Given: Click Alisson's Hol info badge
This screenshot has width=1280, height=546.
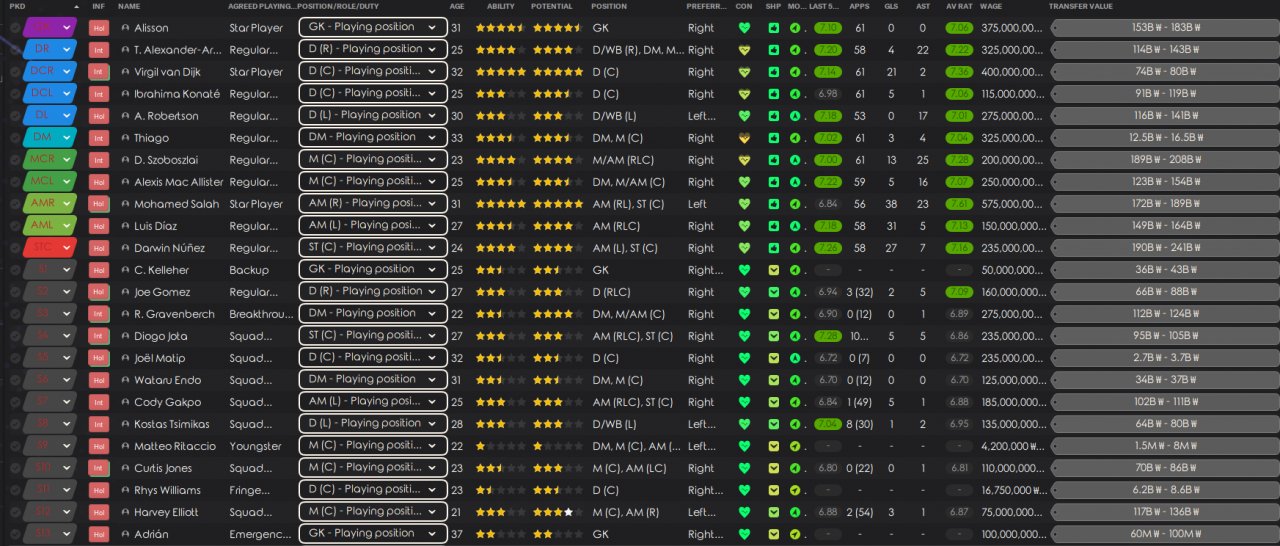Looking at the screenshot, I should [x=99, y=28].
